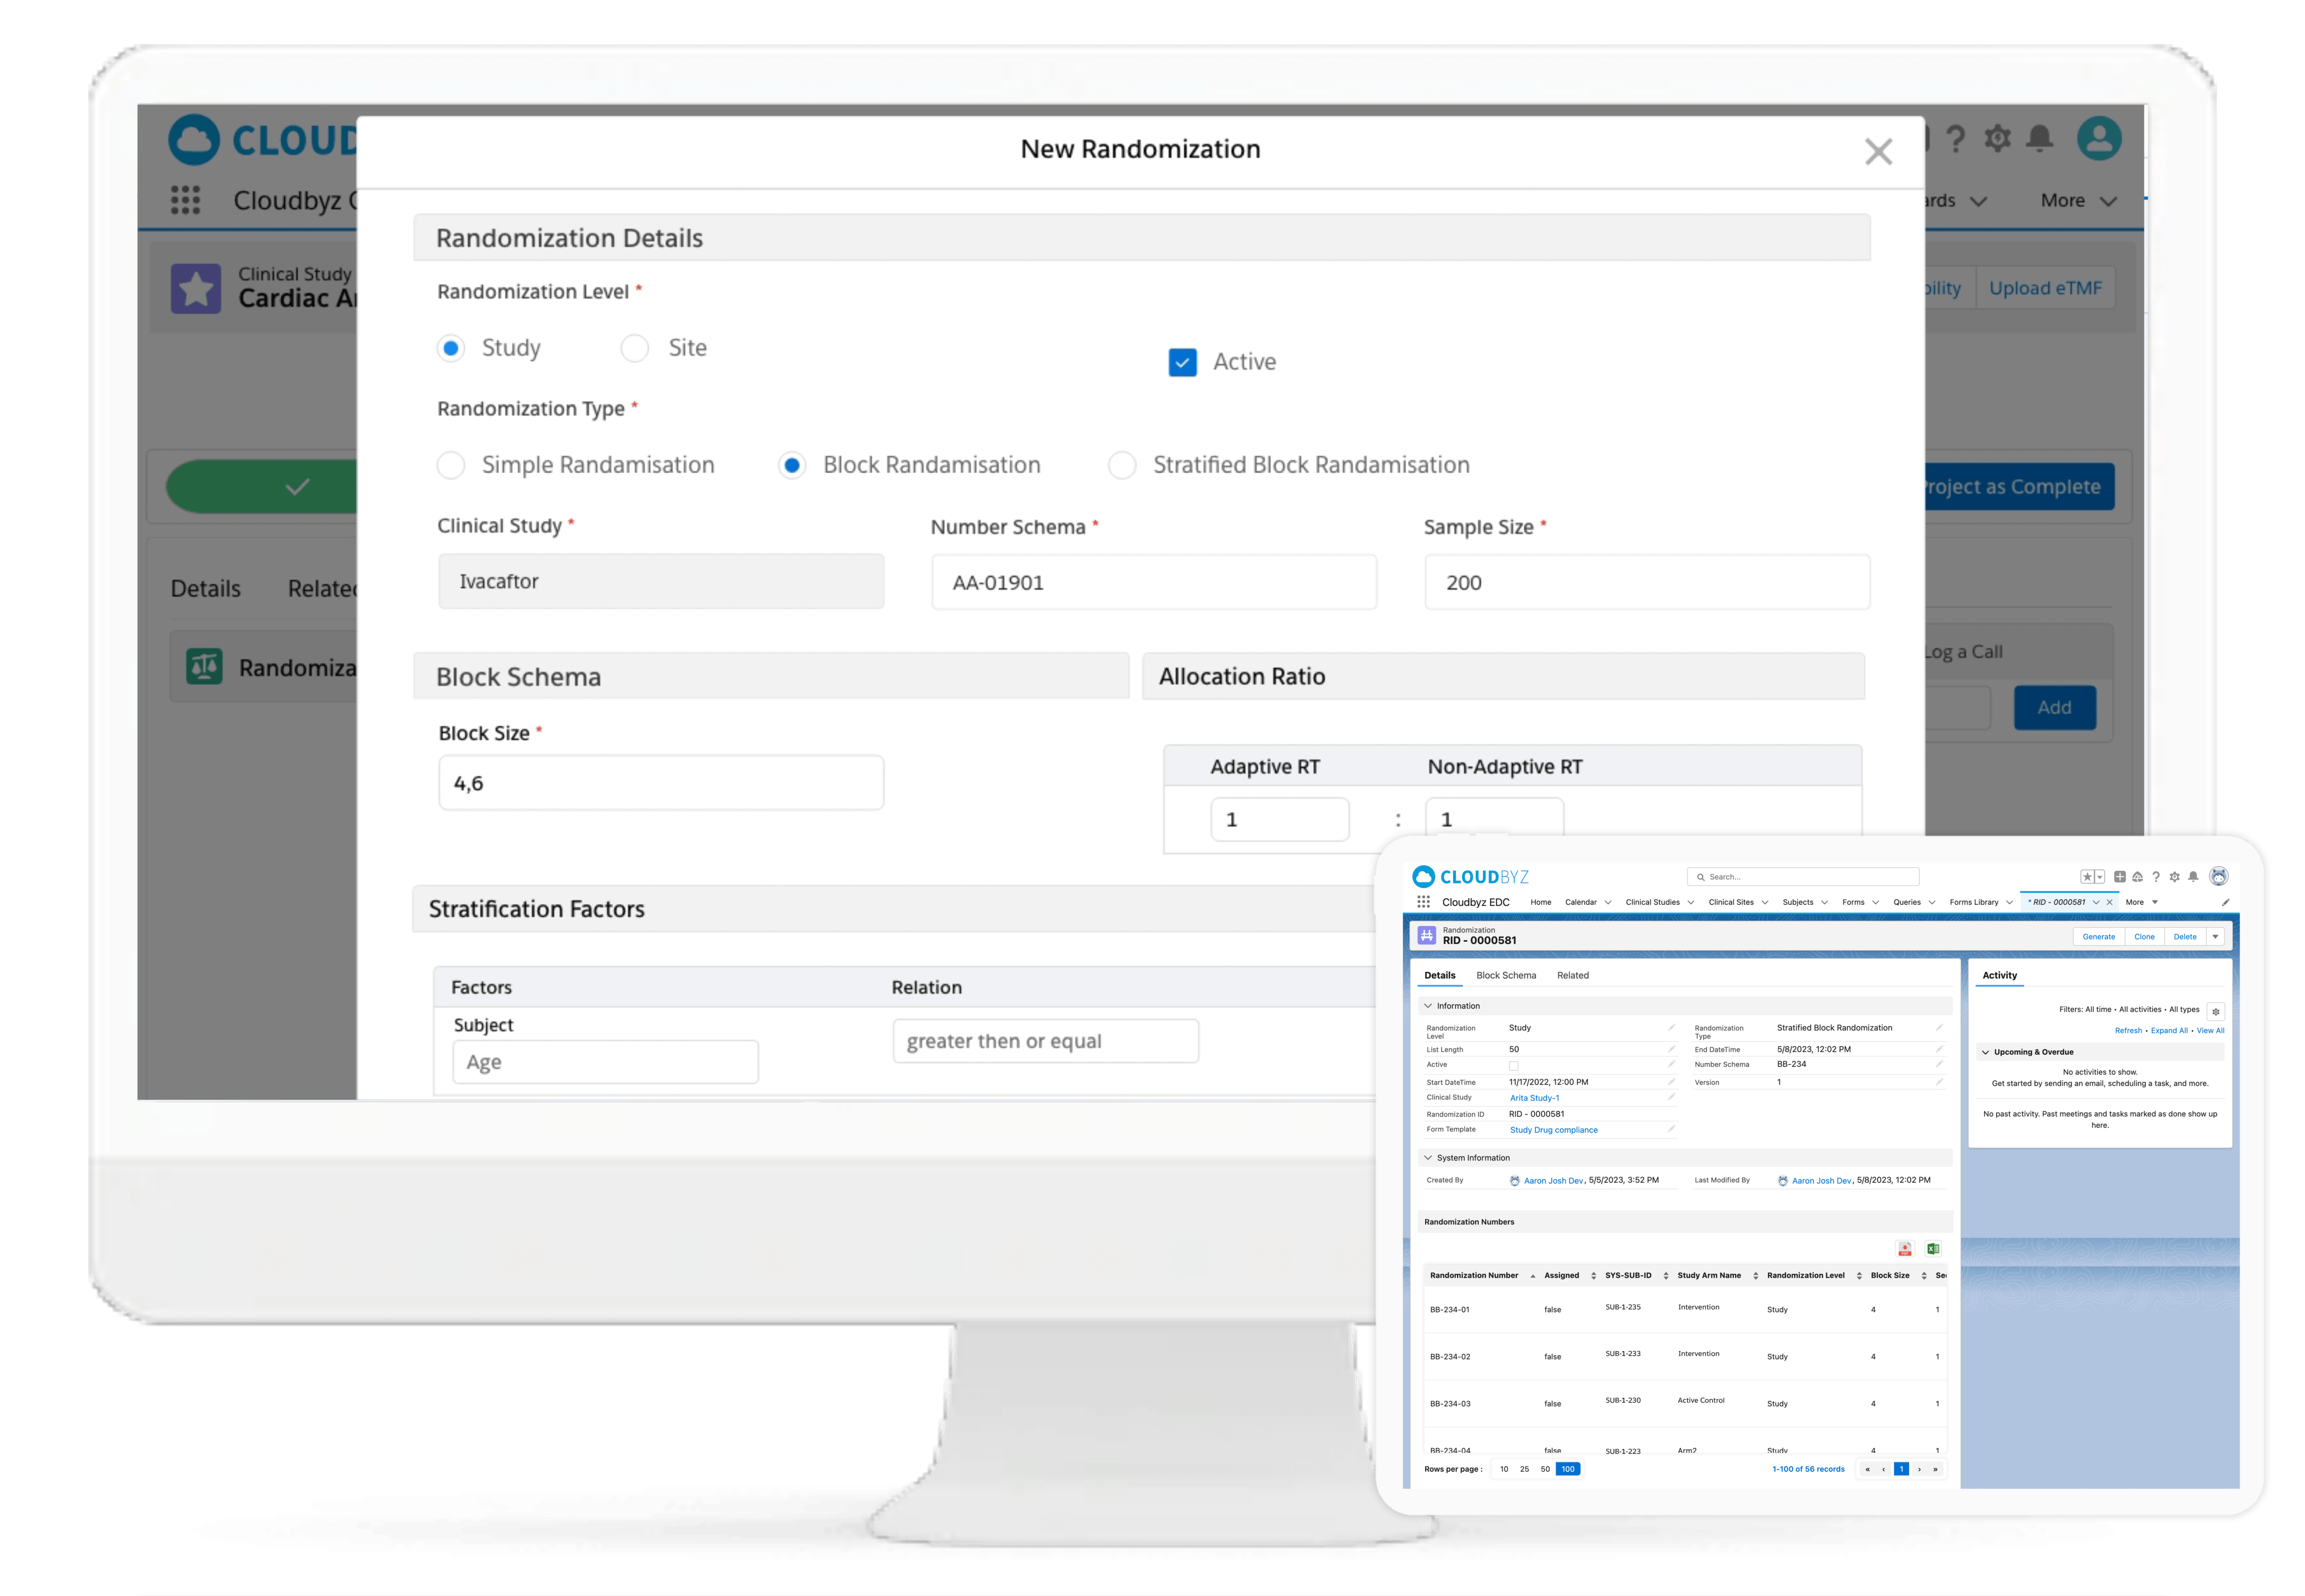Click Delete button on tablet
The width and height of the screenshot is (2305, 1596).
pos(2185,937)
